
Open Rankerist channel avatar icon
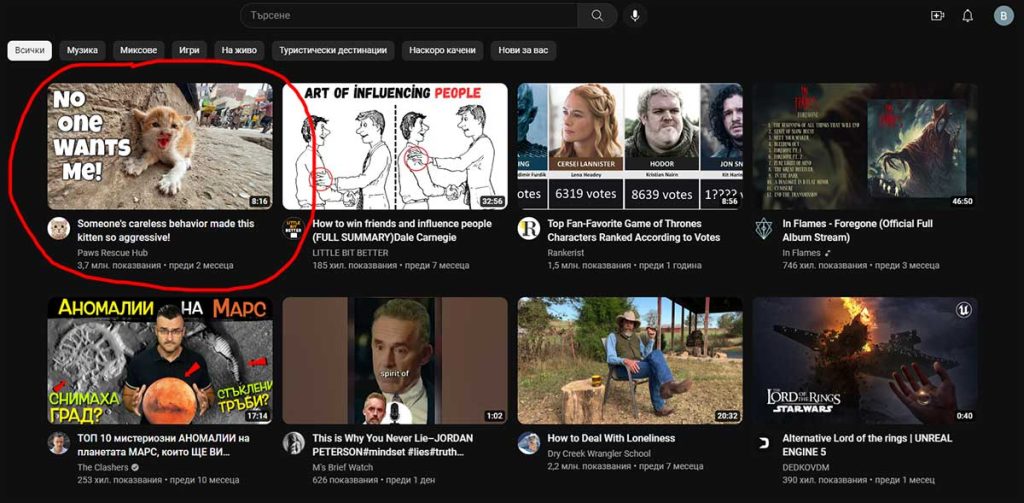click(529, 228)
